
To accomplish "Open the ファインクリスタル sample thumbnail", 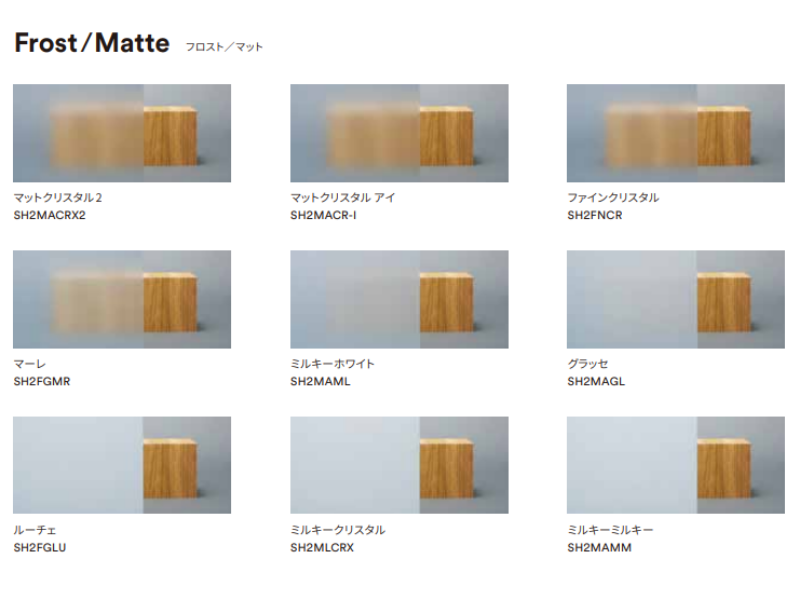I will tap(675, 133).
